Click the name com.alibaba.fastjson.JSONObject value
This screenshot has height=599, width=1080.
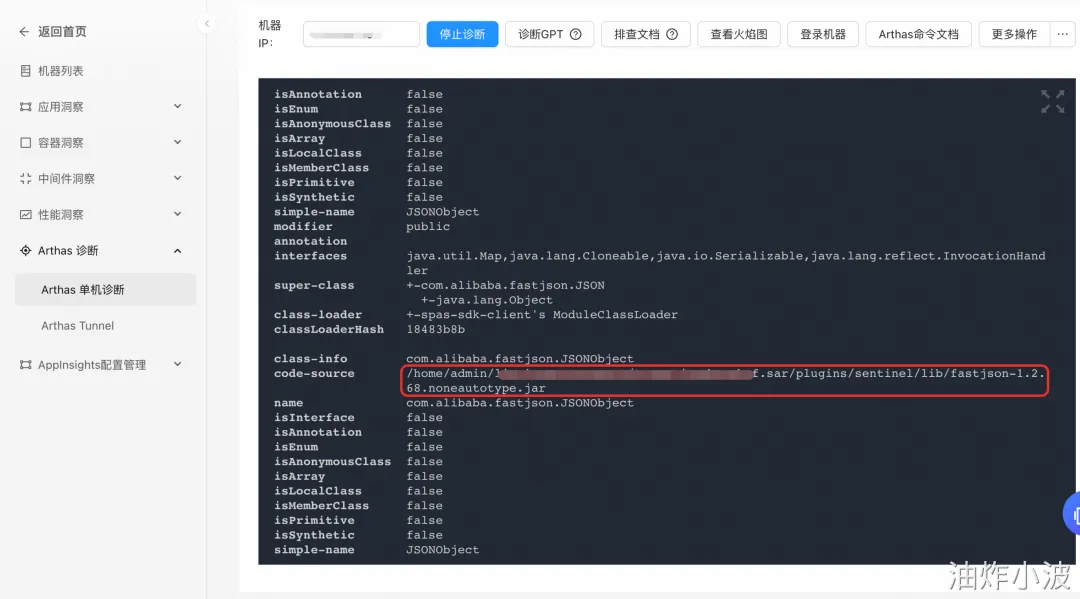click(519, 403)
